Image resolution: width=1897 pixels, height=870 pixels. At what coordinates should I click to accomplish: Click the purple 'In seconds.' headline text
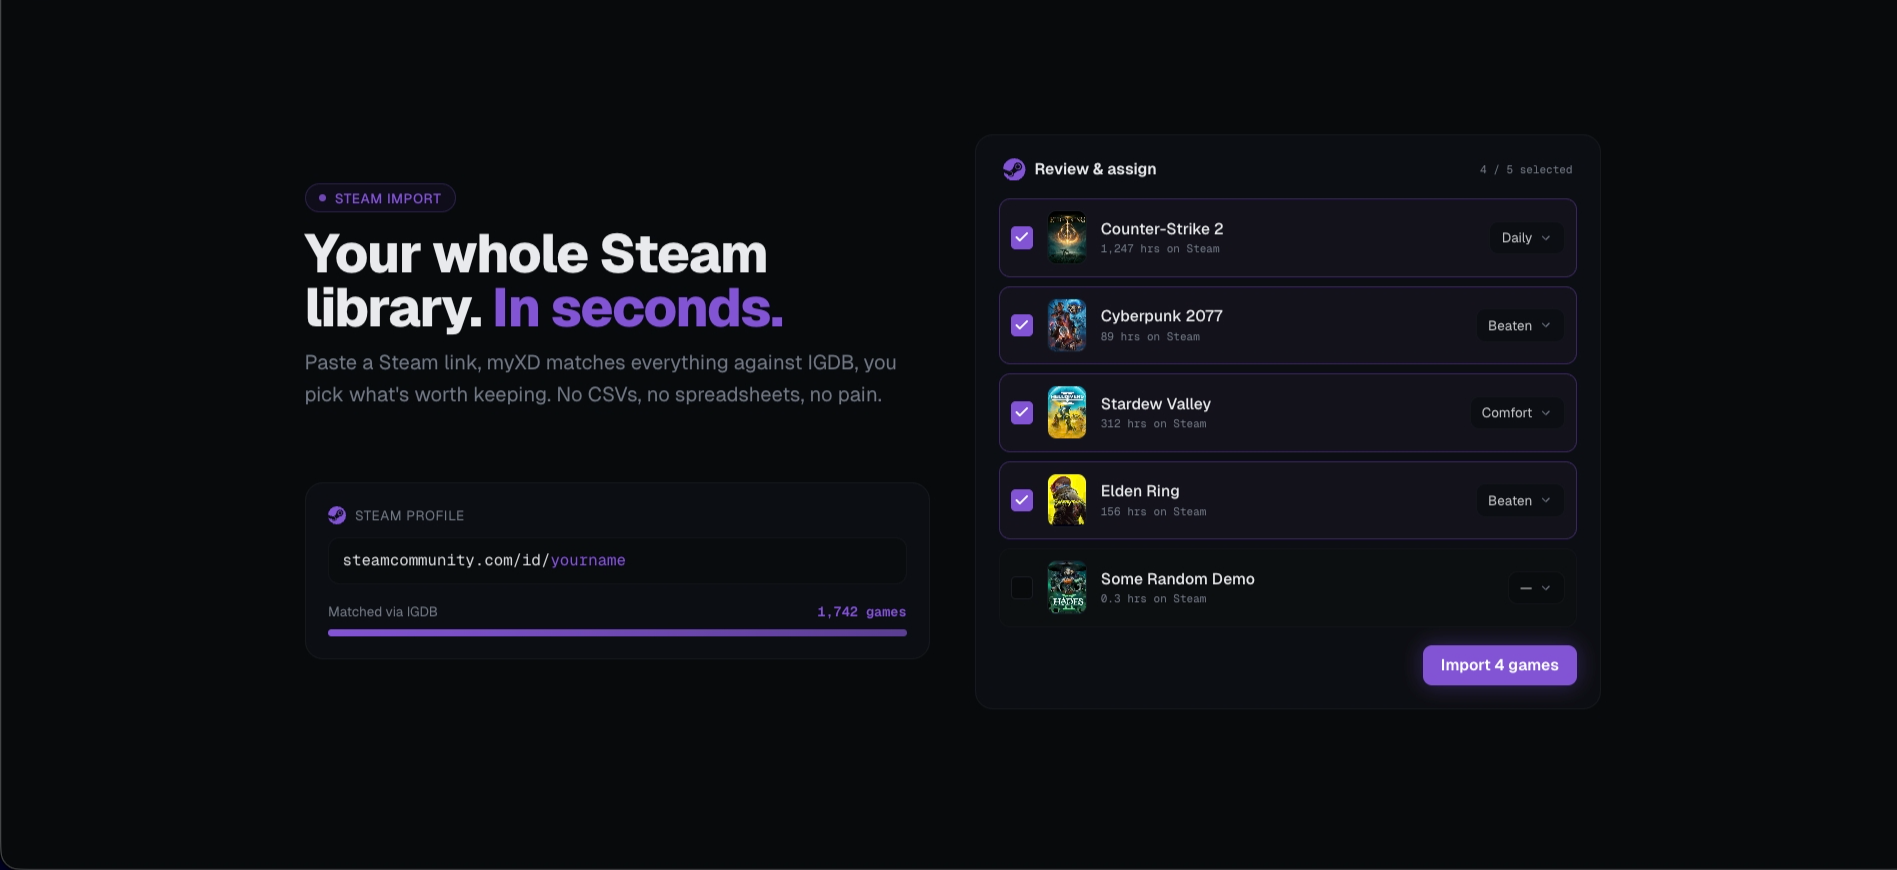(x=638, y=308)
